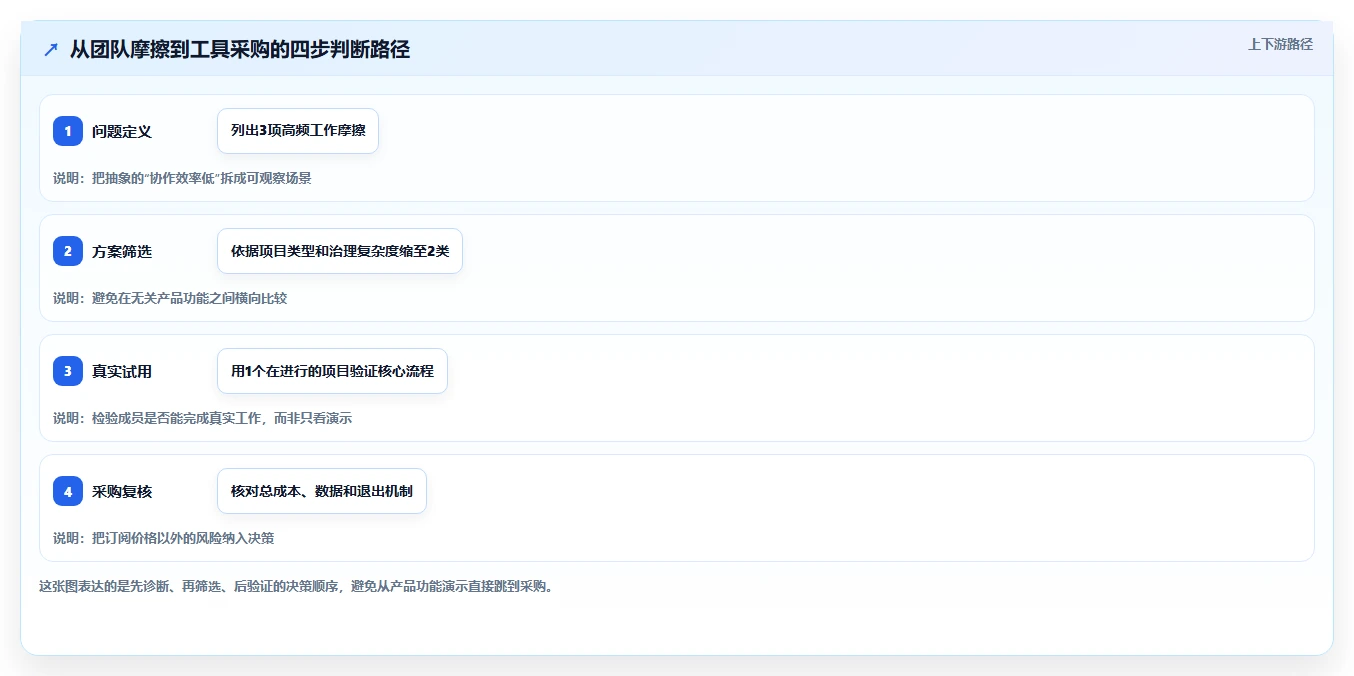The width and height of the screenshot is (1354, 676).
Task: Click the 问题定义 step title
Action: 122,131
